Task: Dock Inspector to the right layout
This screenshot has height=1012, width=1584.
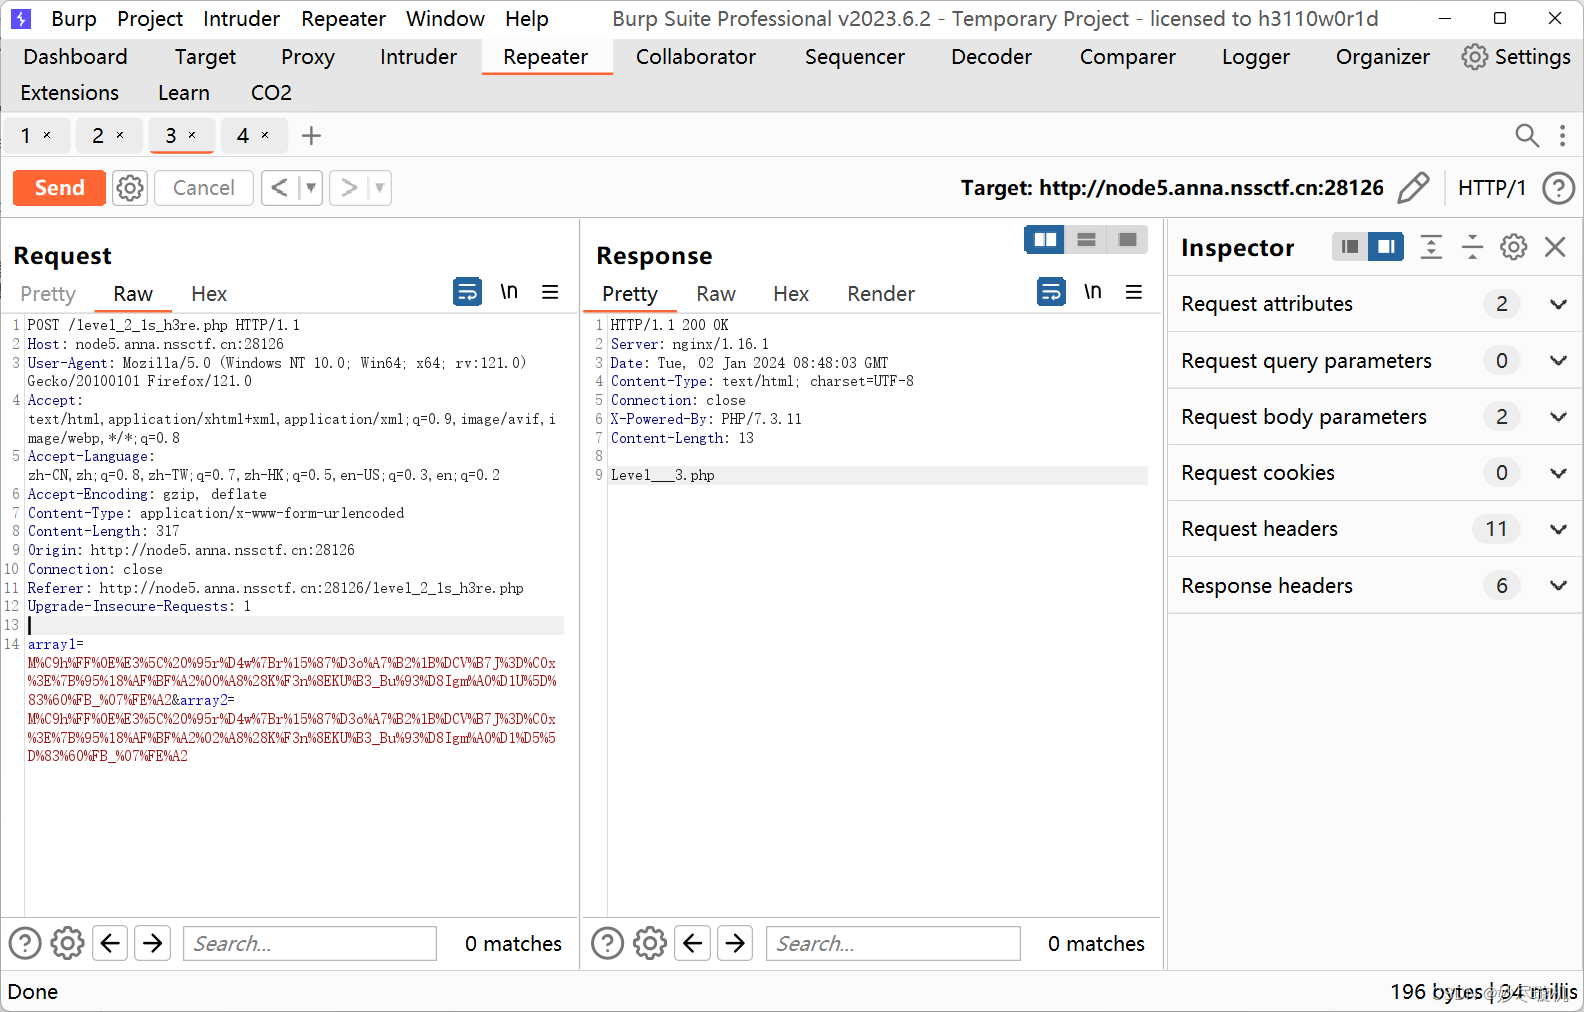Action: pos(1386,247)
